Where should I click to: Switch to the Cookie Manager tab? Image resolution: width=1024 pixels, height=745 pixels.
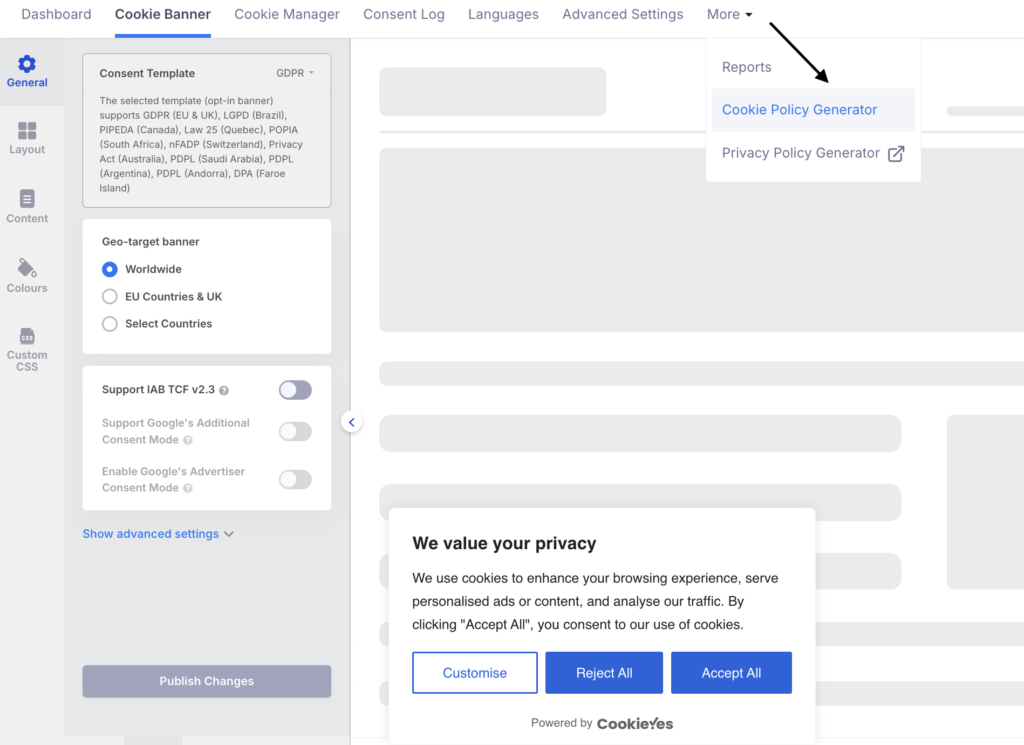(287, 14)
